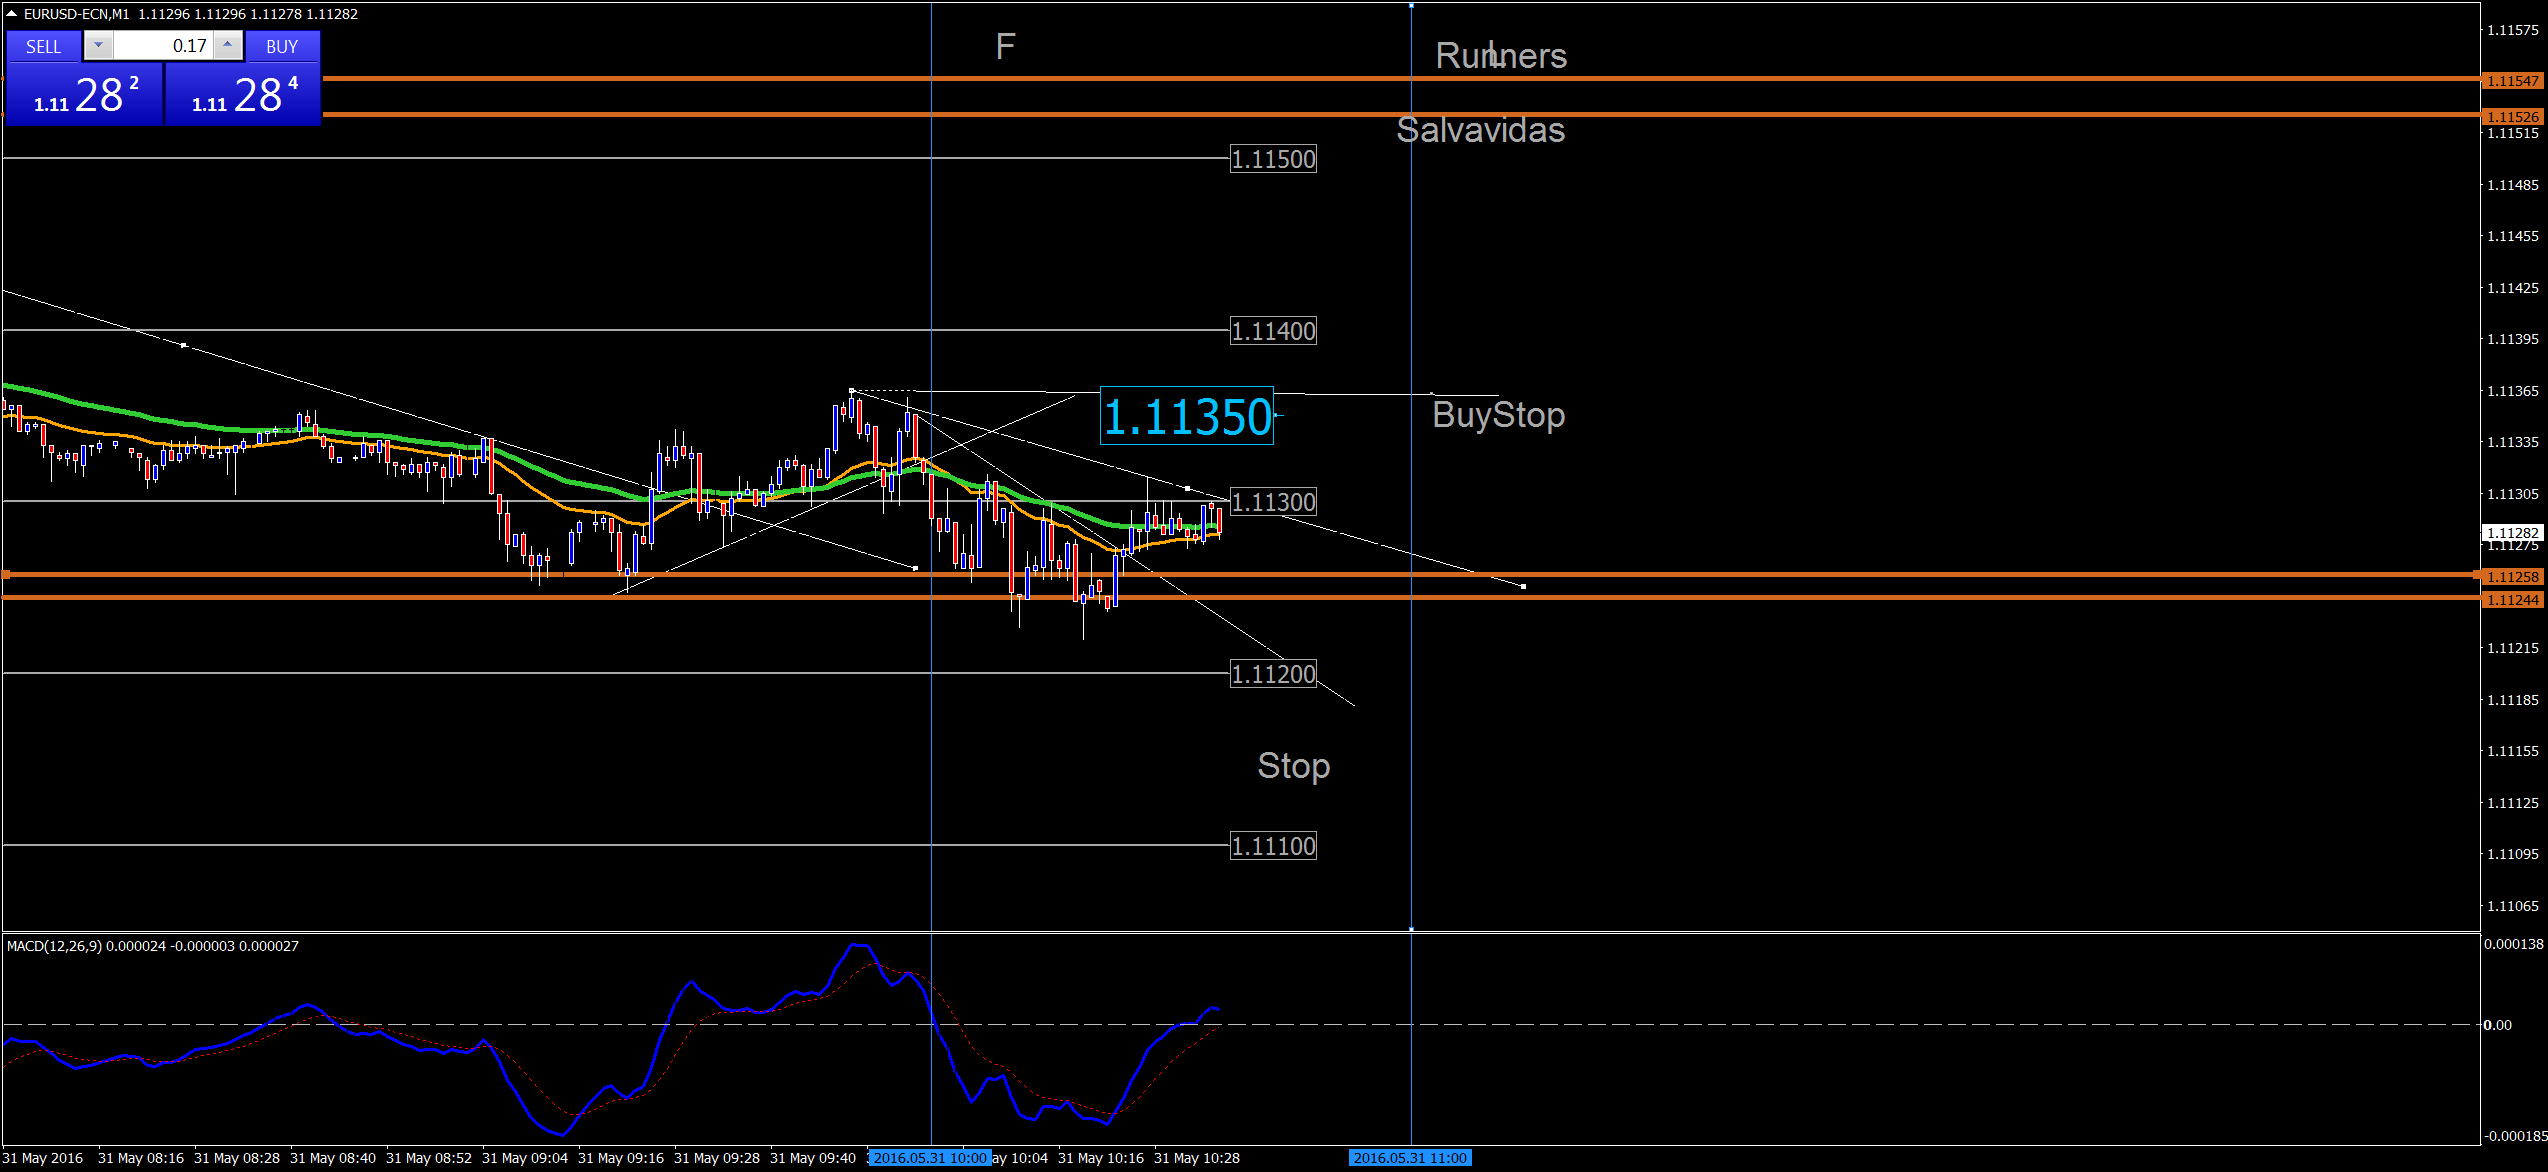The width and height of the screenshot is (2548, 1172).
Task: Click the MACD(12,26,9) indicator label
Action: coord(55,946)
